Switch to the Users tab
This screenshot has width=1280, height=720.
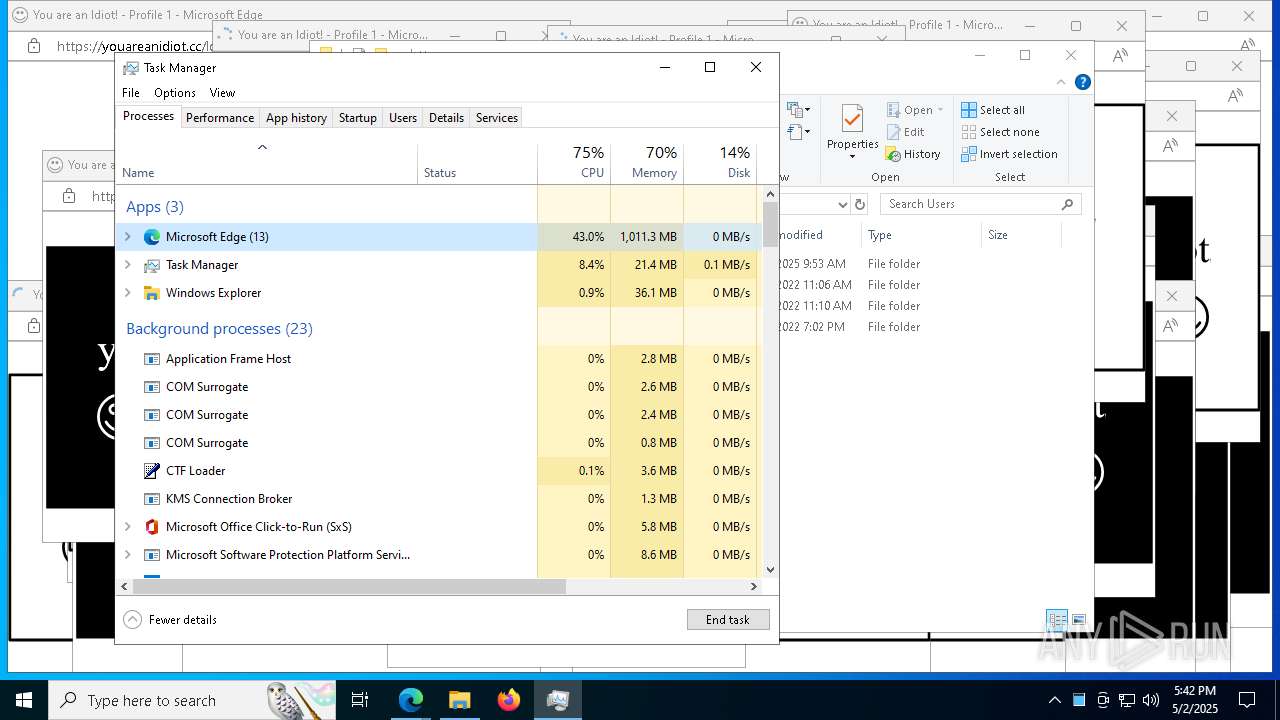click(x=403, y=118)
